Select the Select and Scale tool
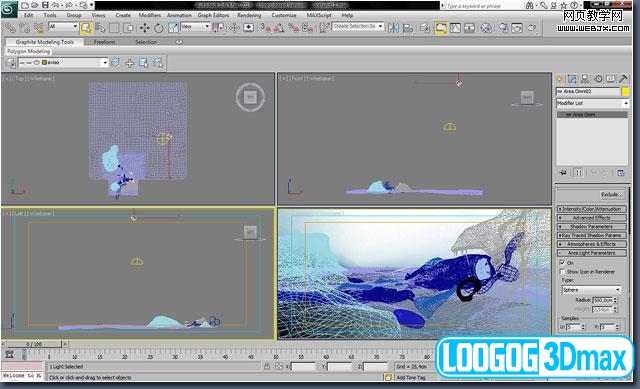Viewport: 640px width, 389px height. coord(173,28)
